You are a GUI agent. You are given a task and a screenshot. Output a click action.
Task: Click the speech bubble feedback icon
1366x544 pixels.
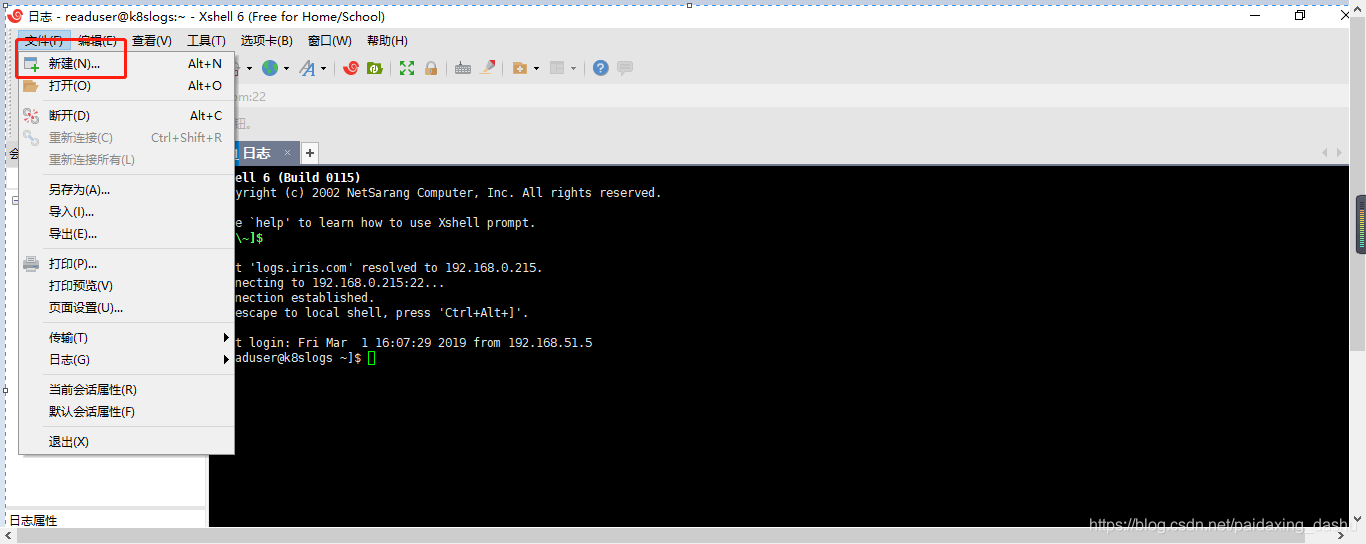[x=625, y=68]
